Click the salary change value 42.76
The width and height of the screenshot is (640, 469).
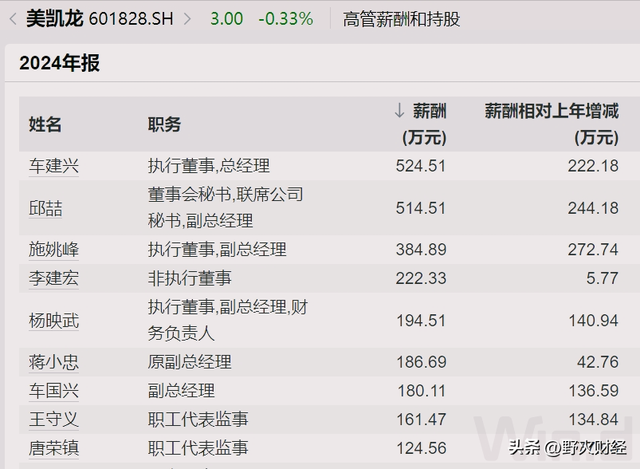[598, 362]
